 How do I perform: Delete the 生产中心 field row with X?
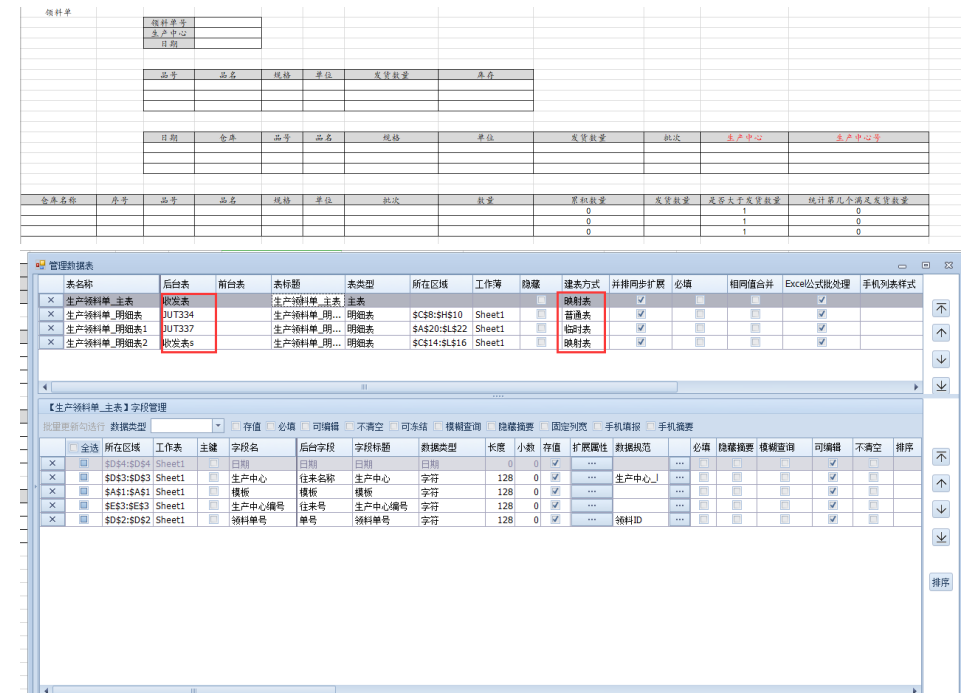[x=51, y=478]
